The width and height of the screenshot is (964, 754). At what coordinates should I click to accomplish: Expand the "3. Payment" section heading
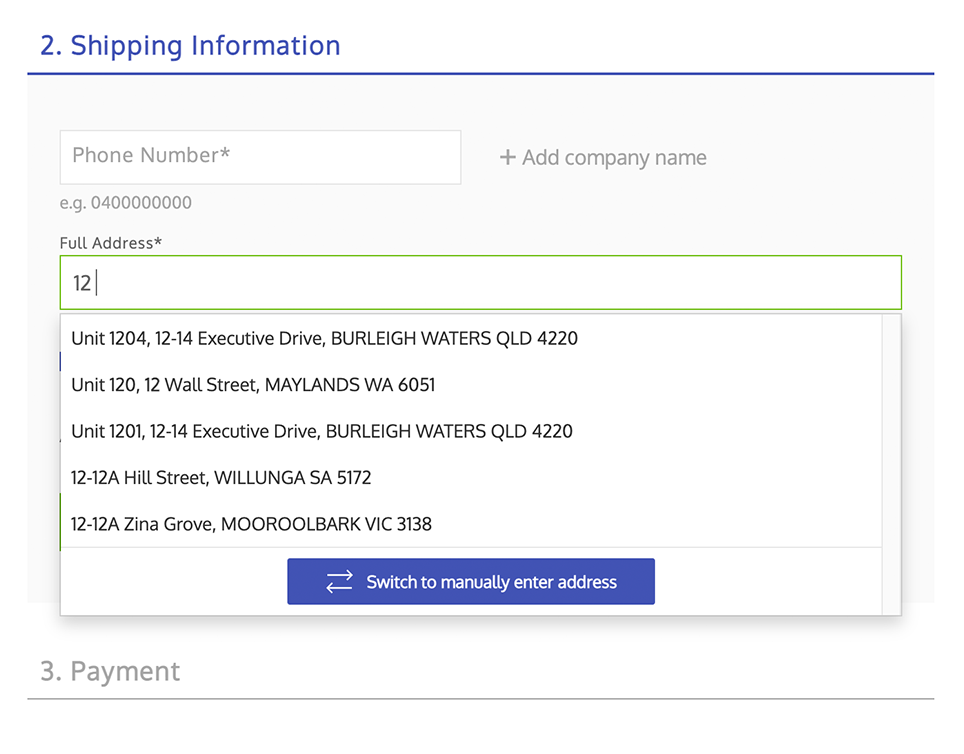pyautogui.click(x=110, y=671)
